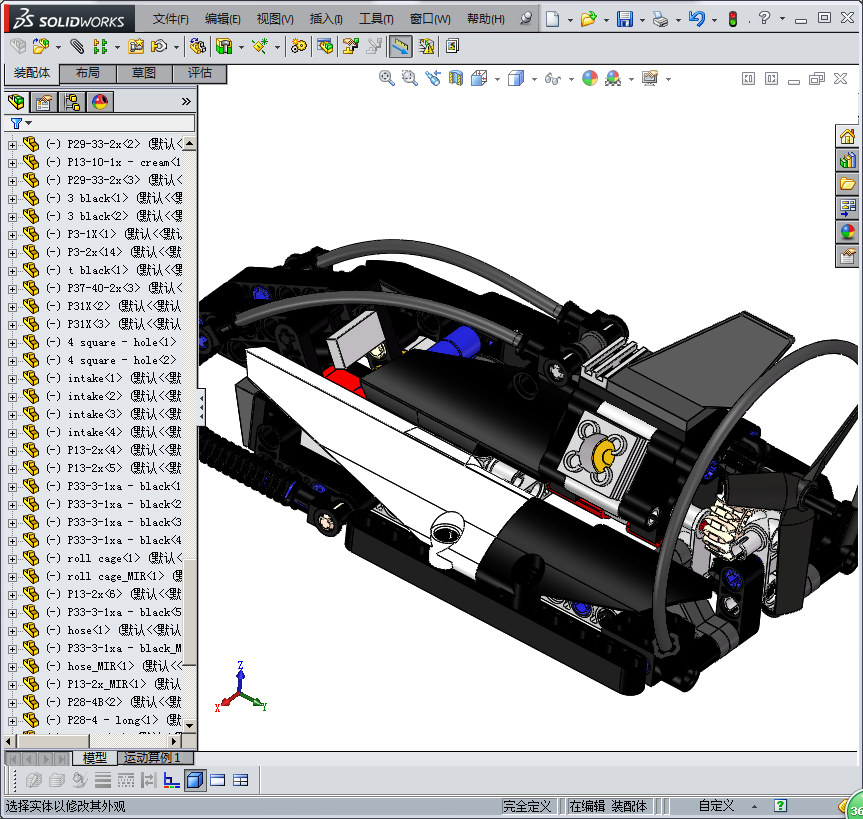Show more manager tabs with chevron
The height and width of the screenshot is (819, 863).
(186, 102)
